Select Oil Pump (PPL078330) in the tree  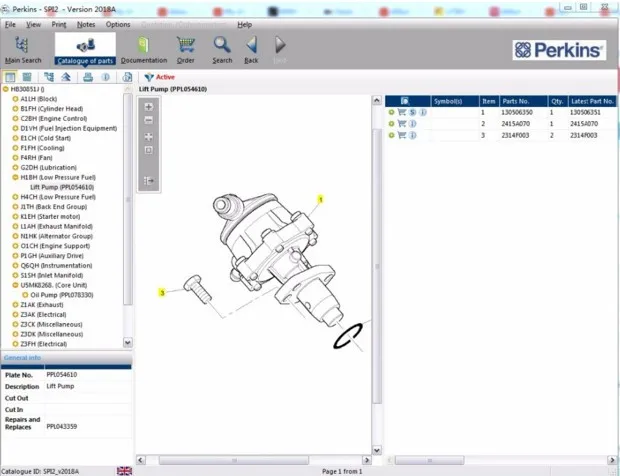point(62,295)
